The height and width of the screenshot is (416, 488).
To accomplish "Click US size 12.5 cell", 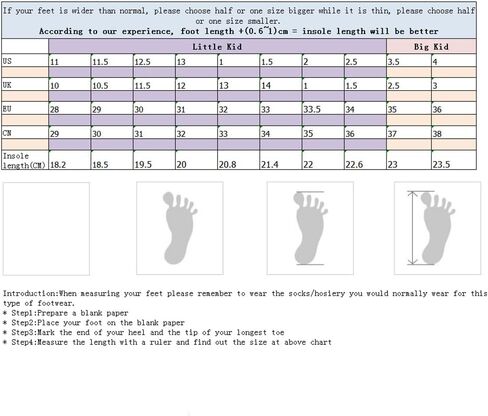I will (154, 60).
